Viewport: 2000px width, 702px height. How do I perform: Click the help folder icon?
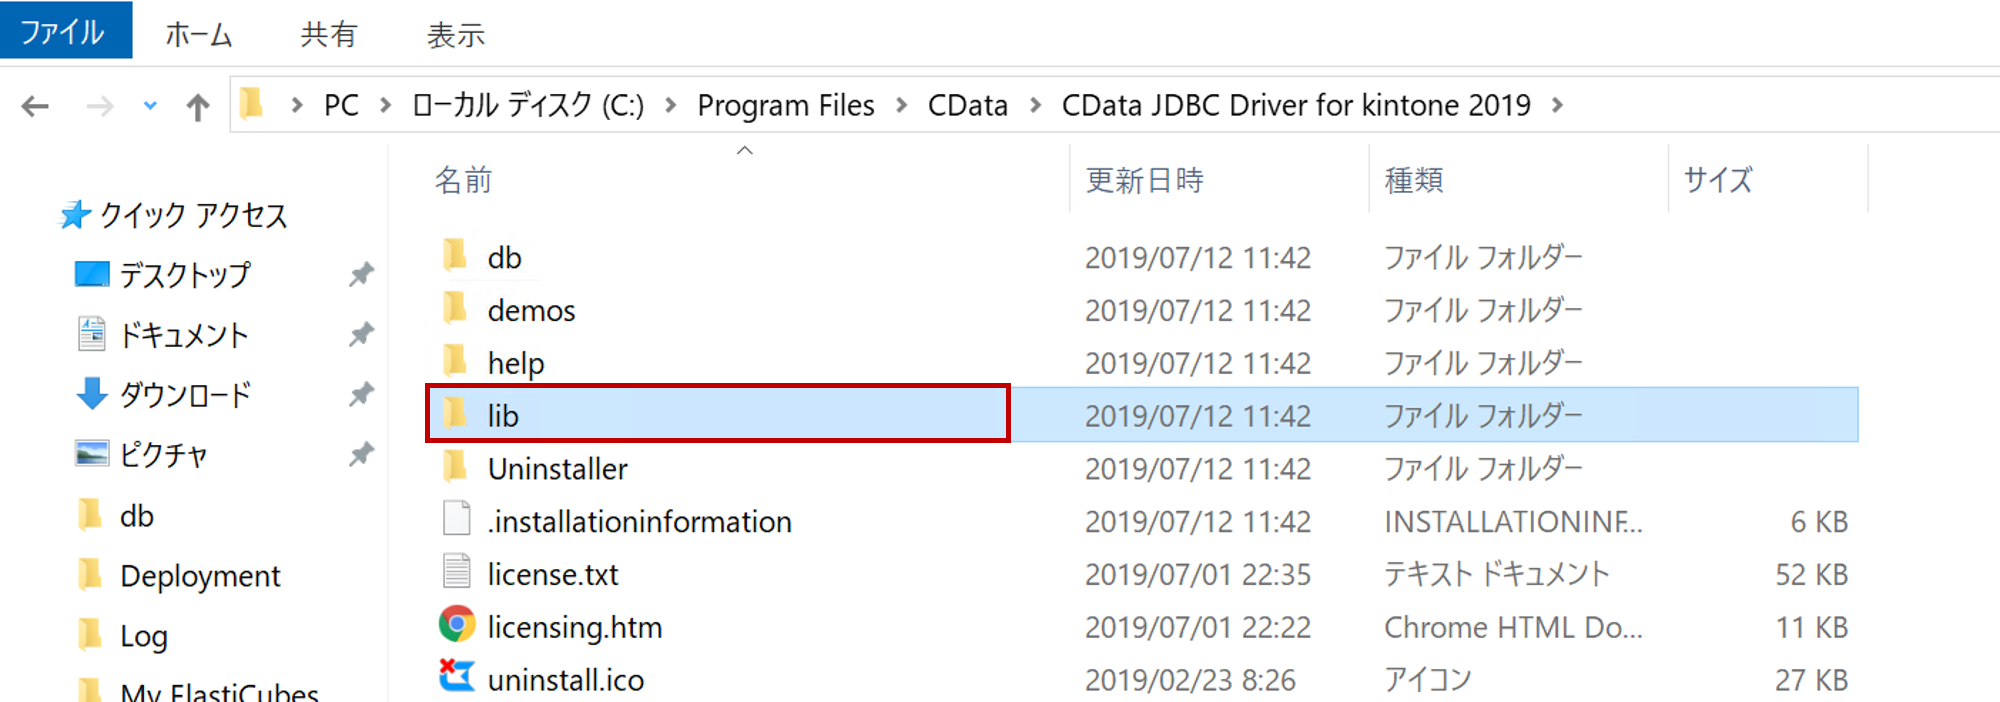click(x=455, y=360)
